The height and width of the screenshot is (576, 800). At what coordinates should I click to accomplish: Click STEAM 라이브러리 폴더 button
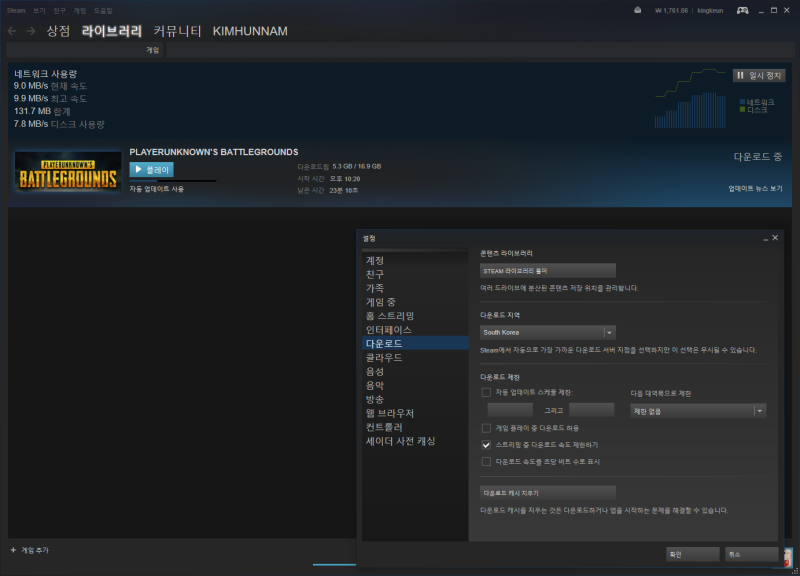(x=547, y=271)
